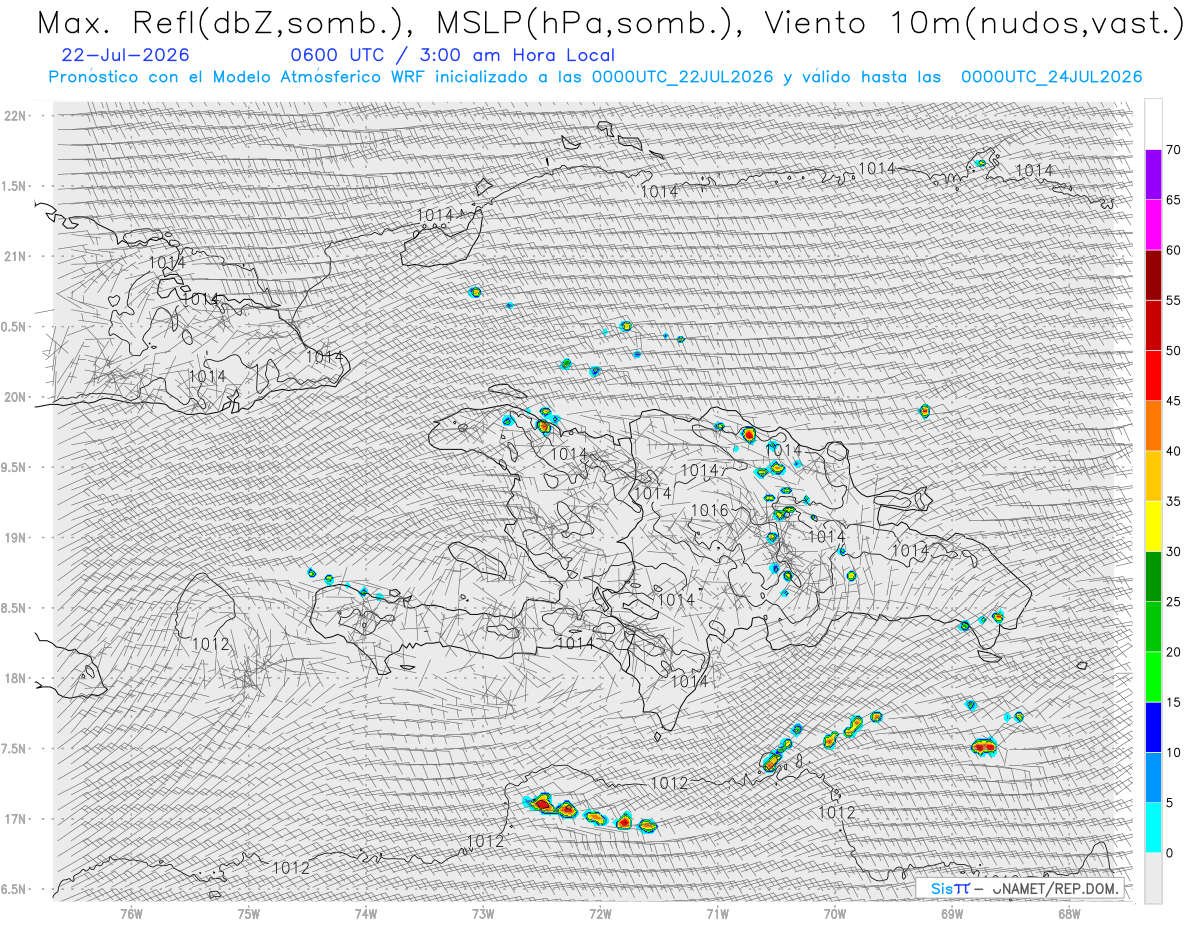
Task: Click the cyan 0–5 dBZ colorbar segment
Action: [1153, 827]
